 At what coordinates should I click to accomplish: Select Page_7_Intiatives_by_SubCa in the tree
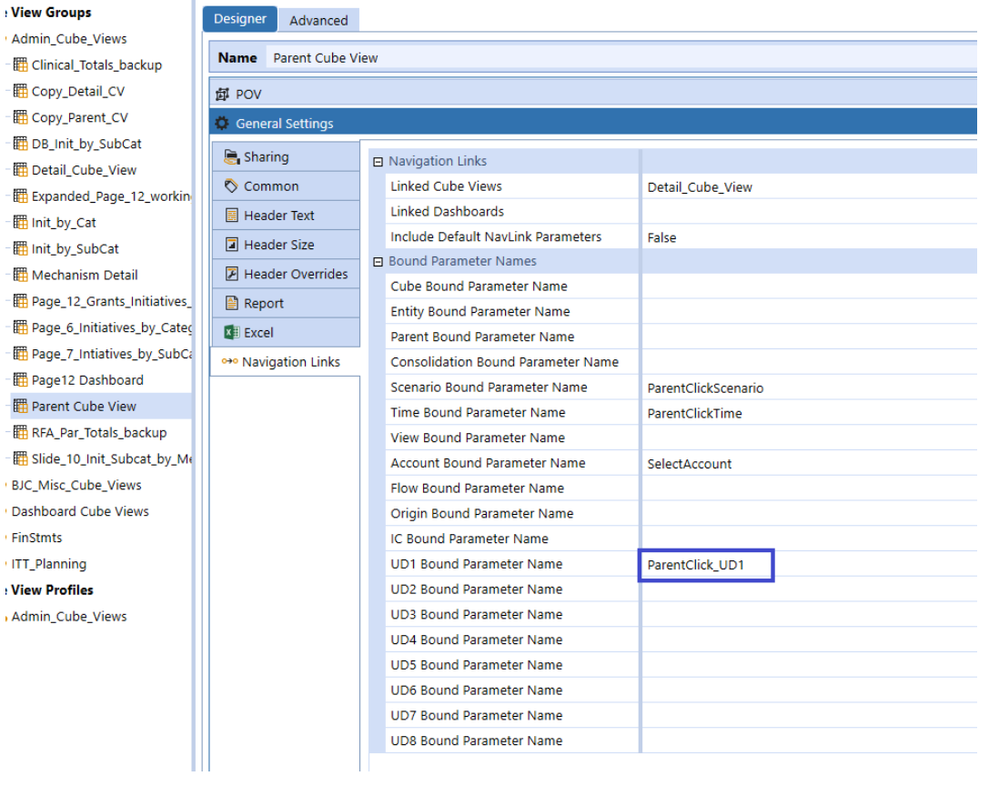111,354
